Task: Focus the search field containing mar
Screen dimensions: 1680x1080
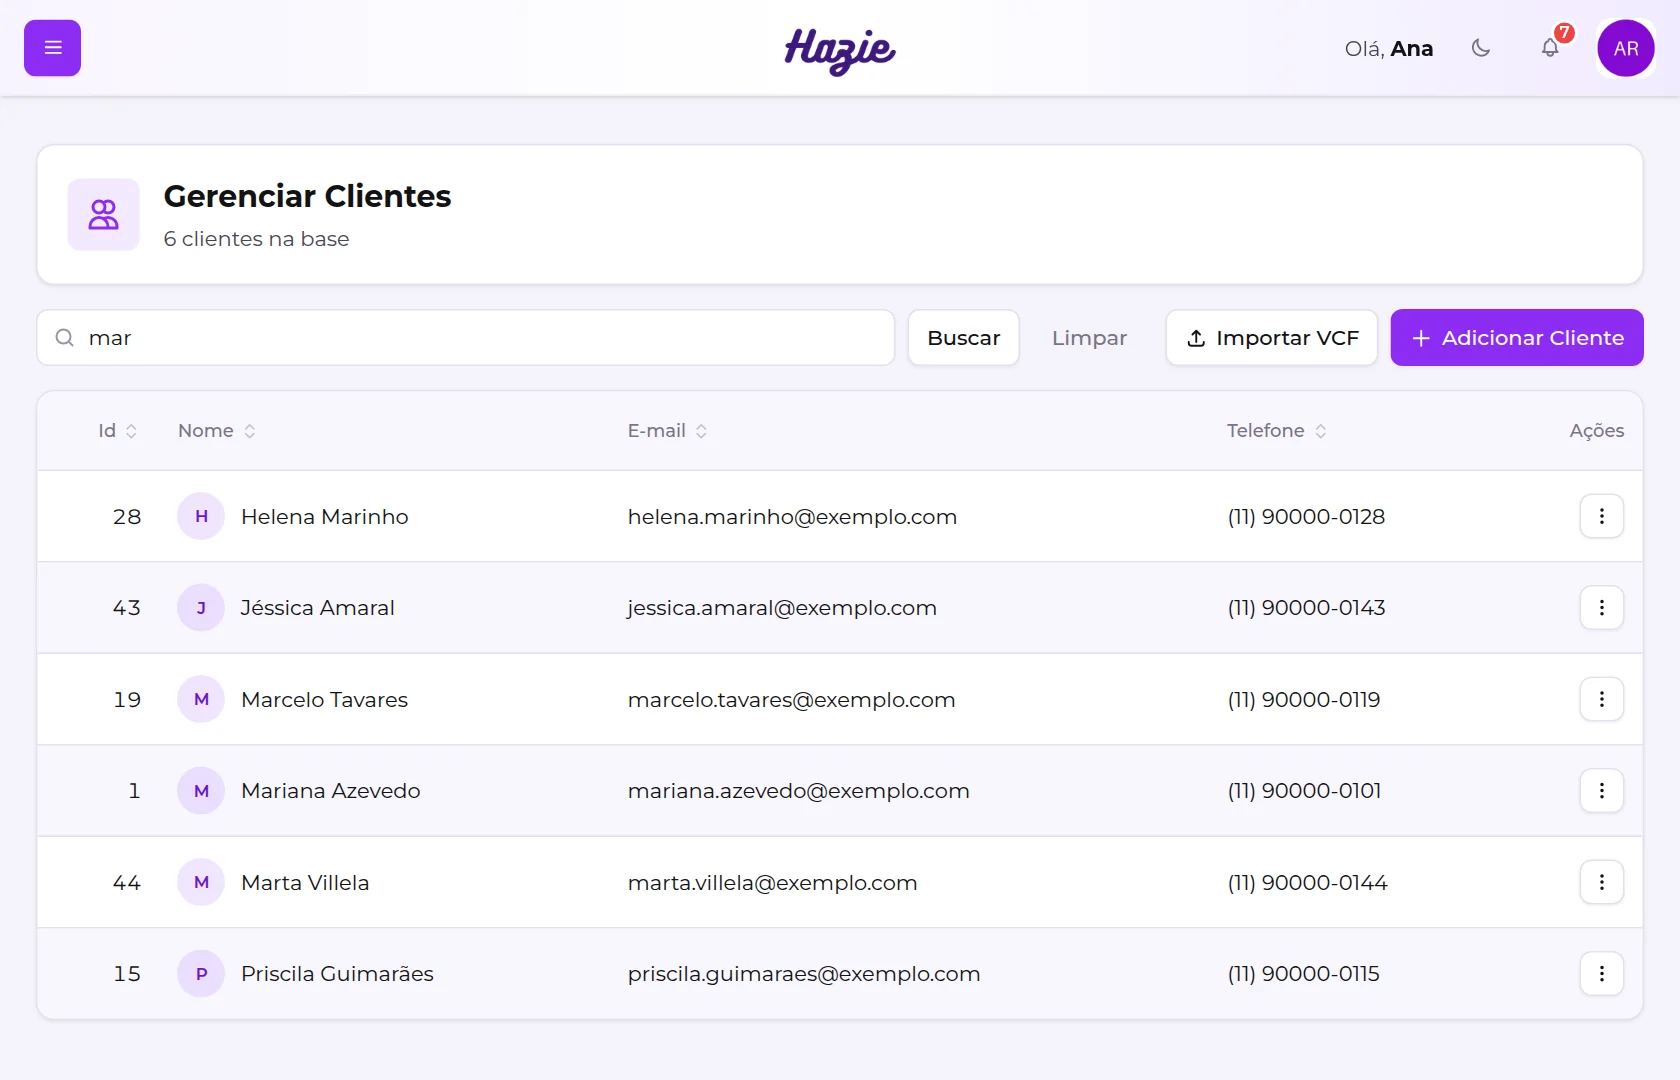Action: click(466, 338)
